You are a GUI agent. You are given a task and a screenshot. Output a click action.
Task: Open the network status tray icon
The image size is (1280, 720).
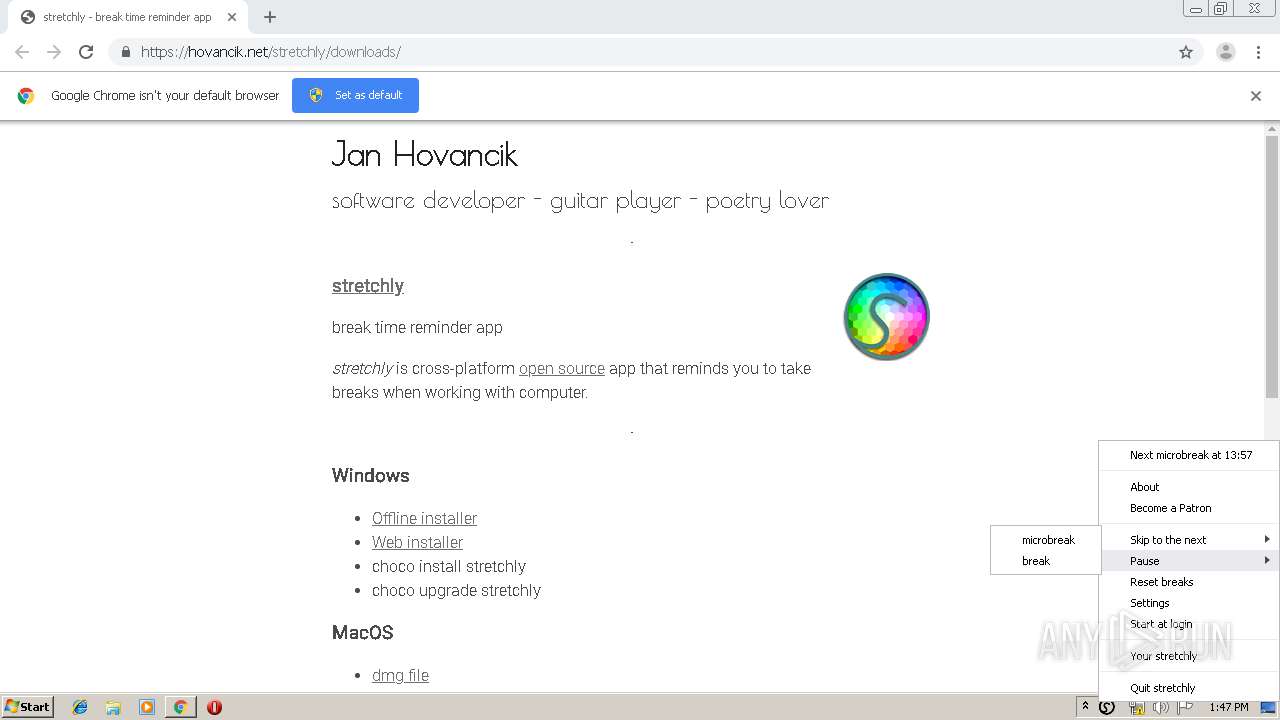coord(1136,707)
